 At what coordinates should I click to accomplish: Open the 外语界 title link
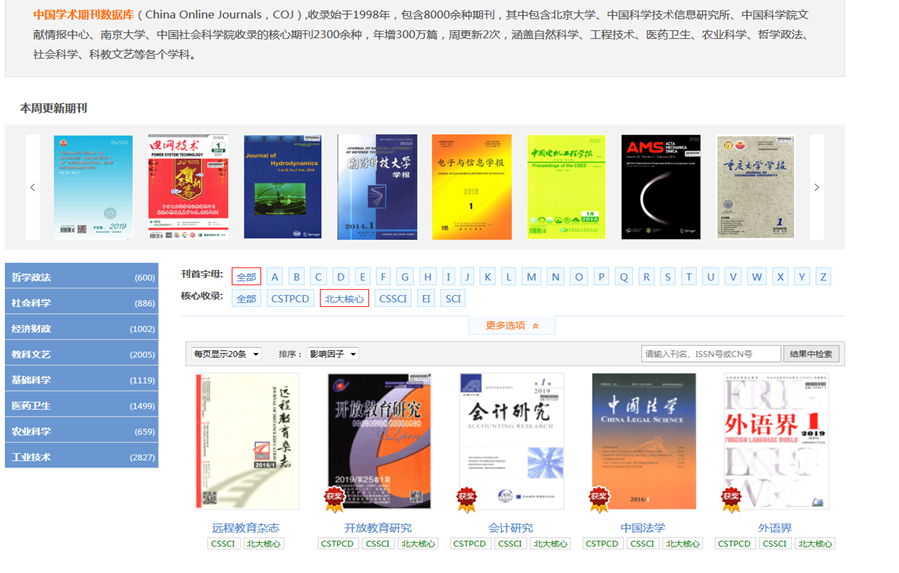(775, 528)
